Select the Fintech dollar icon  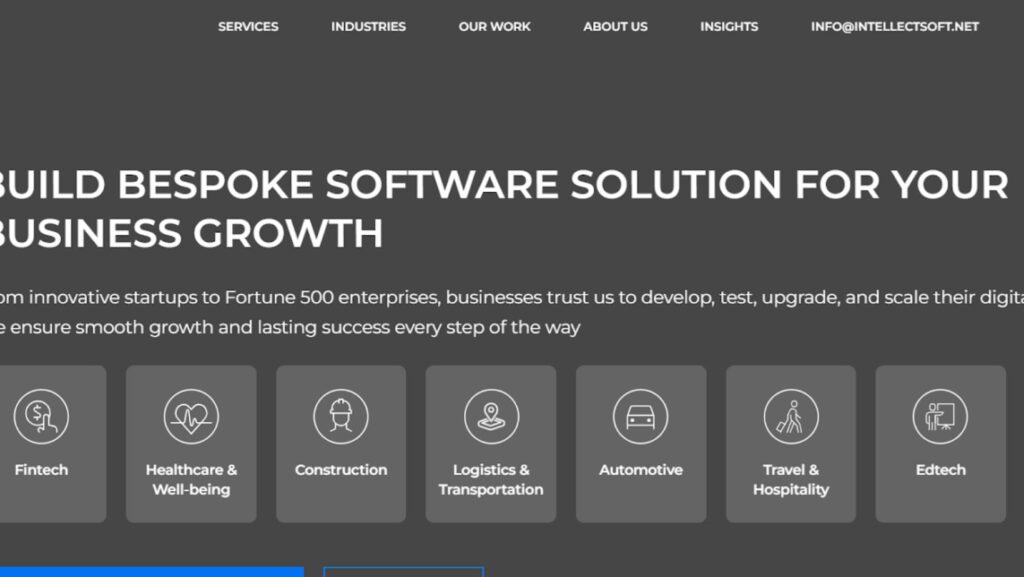tap(41, 415)
